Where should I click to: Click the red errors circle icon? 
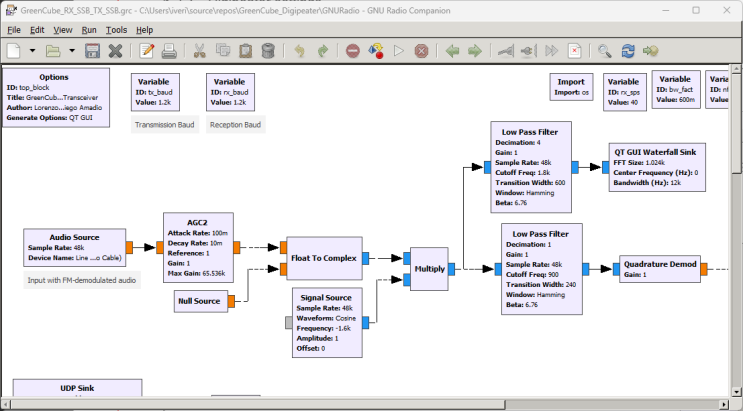pos(353,51)
